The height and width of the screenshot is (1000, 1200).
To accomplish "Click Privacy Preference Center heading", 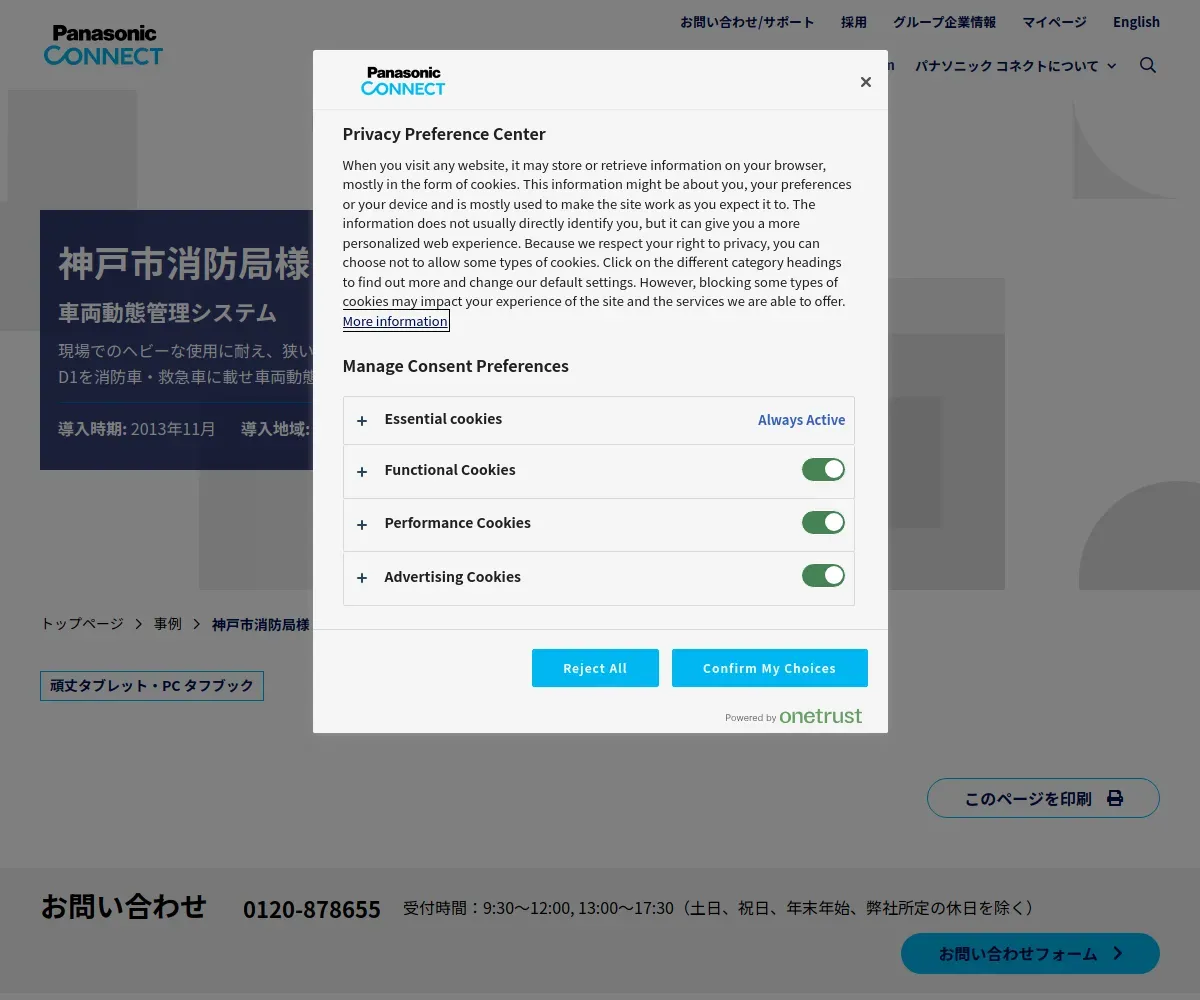I will [444, 134].
